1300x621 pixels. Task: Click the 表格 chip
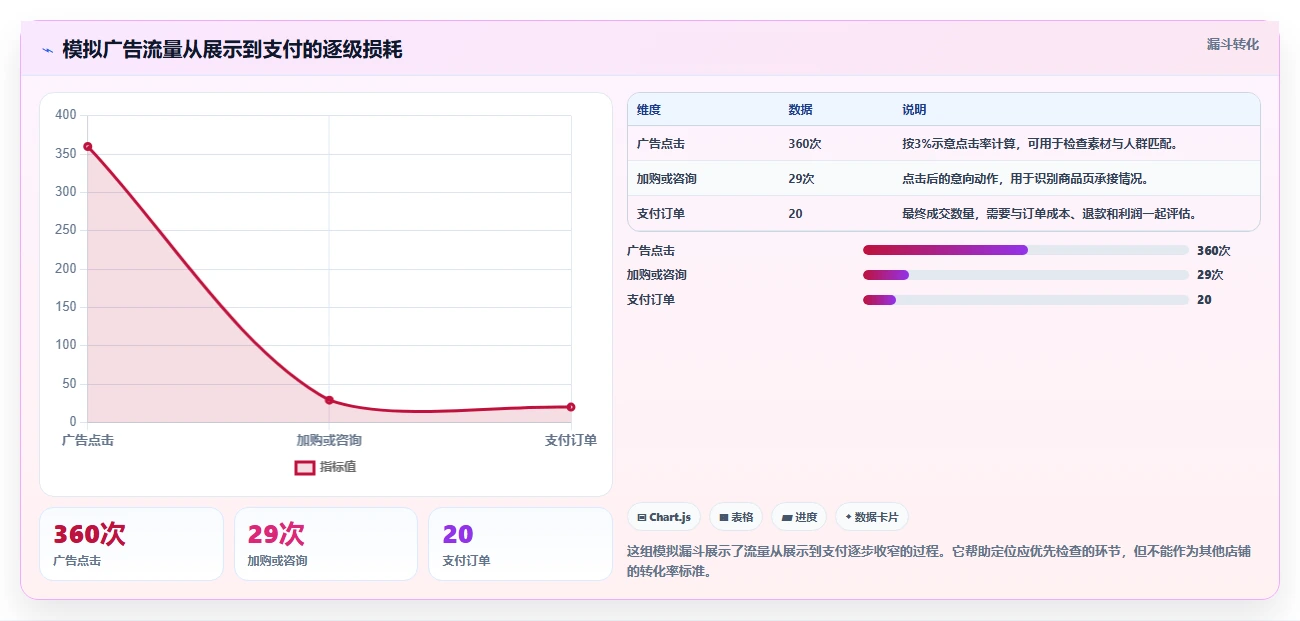tap(736, 517)
